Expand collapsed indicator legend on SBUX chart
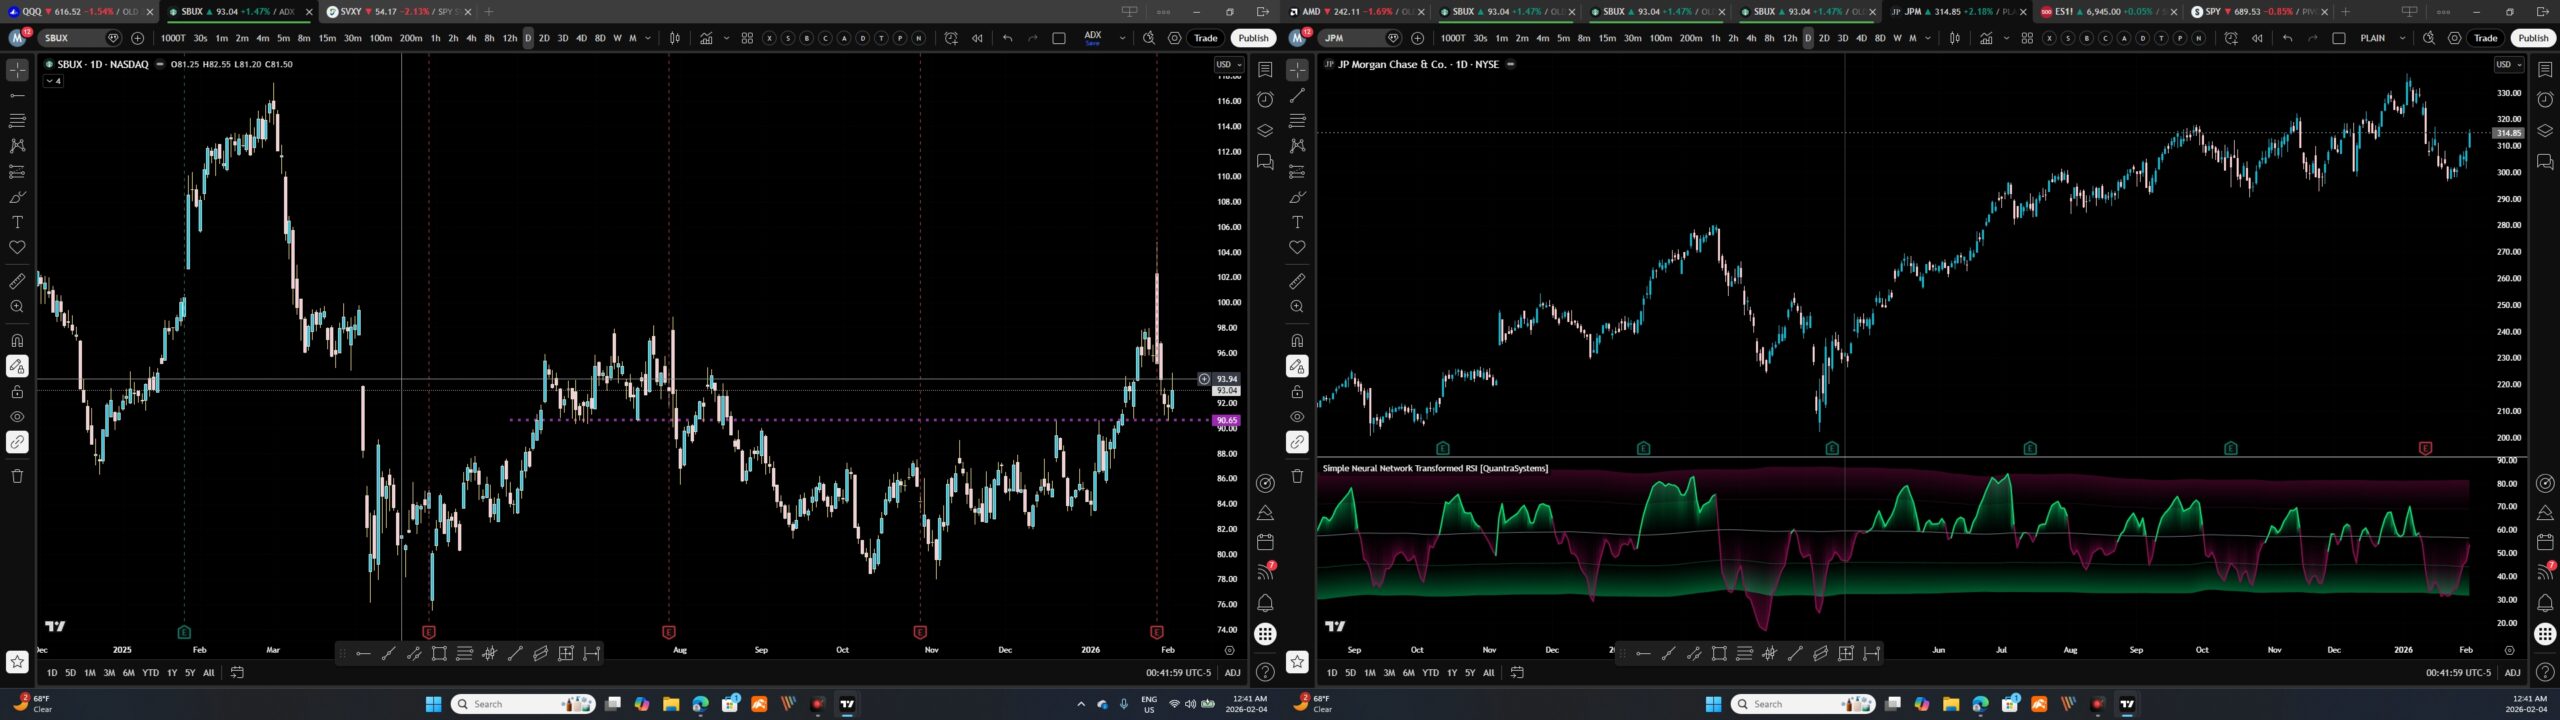 (x=53, y=81)
